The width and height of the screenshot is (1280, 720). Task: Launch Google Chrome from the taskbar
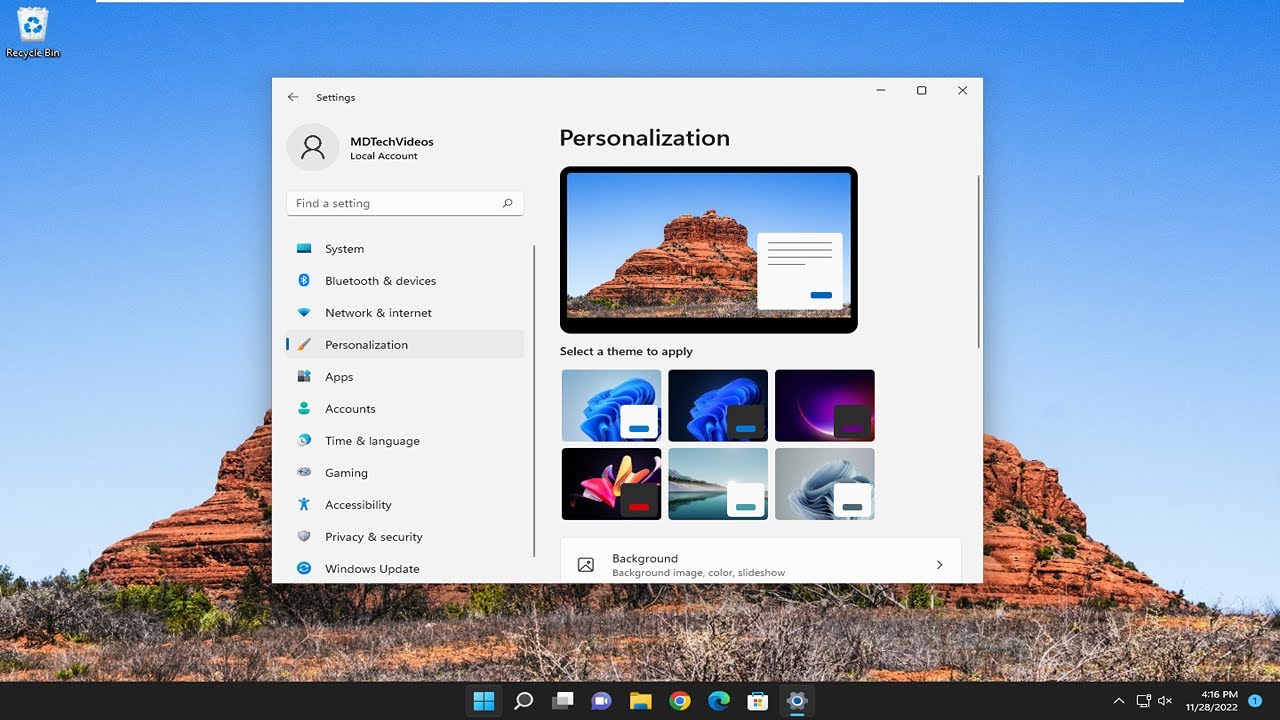(680, 701)
